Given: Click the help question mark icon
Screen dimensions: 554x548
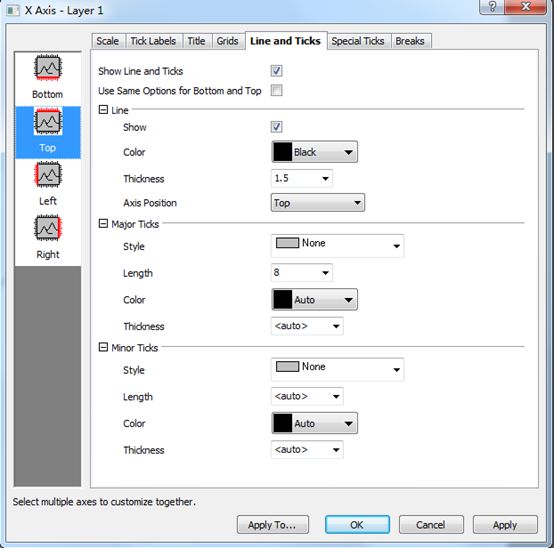Looking at the screenshot, I should 492,7.
